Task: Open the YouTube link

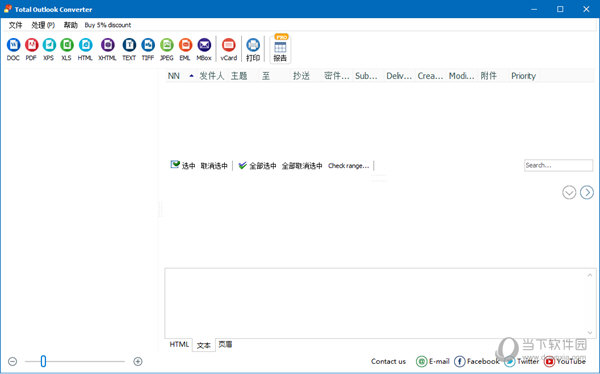Action: pos(565,361)
